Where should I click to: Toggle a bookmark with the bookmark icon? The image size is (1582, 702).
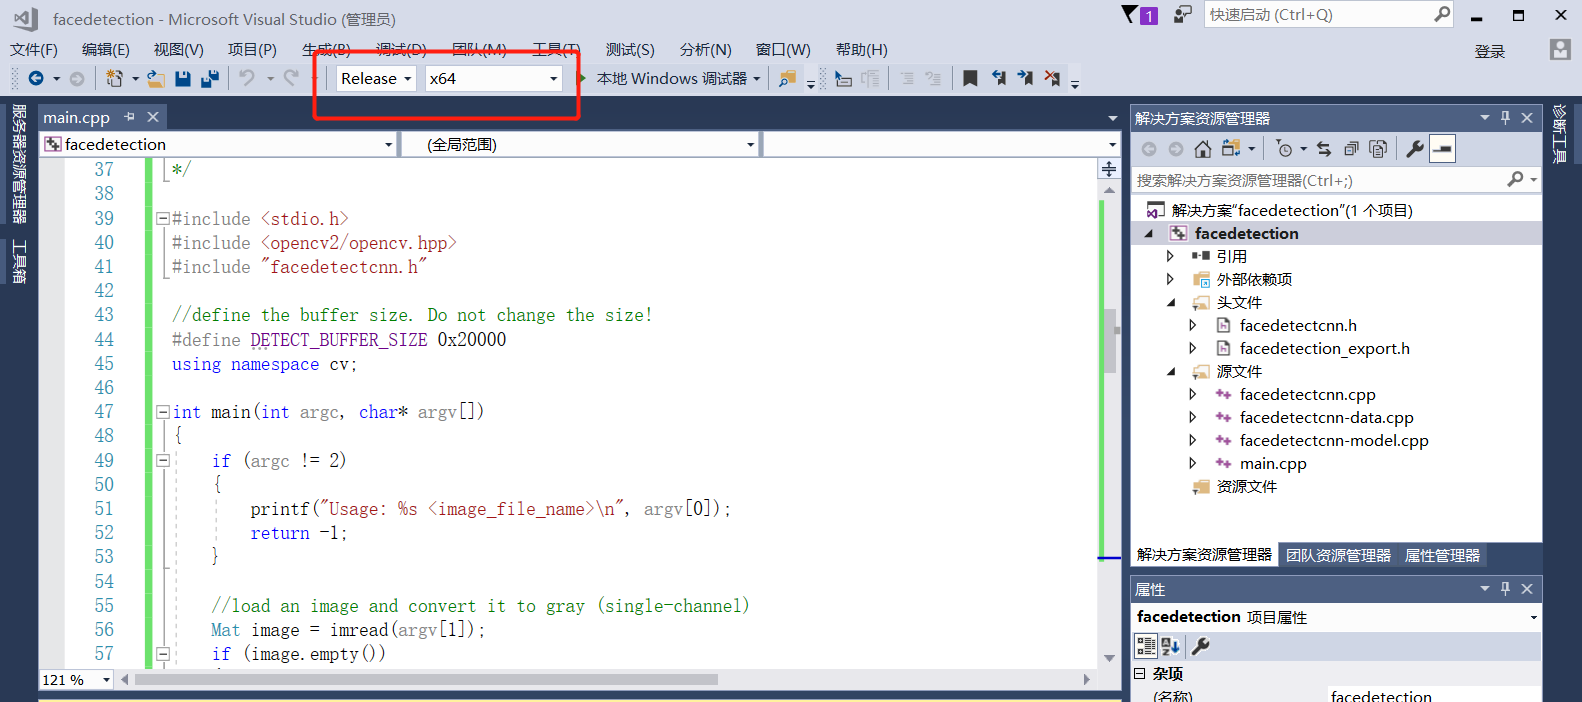(970, 78)
